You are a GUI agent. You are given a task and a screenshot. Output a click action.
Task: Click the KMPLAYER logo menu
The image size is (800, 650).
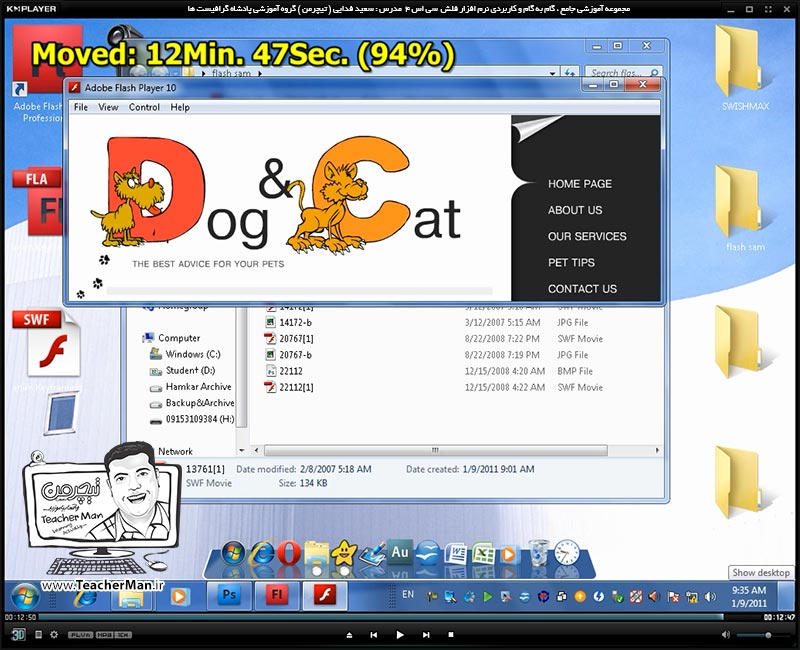(32, 9)
